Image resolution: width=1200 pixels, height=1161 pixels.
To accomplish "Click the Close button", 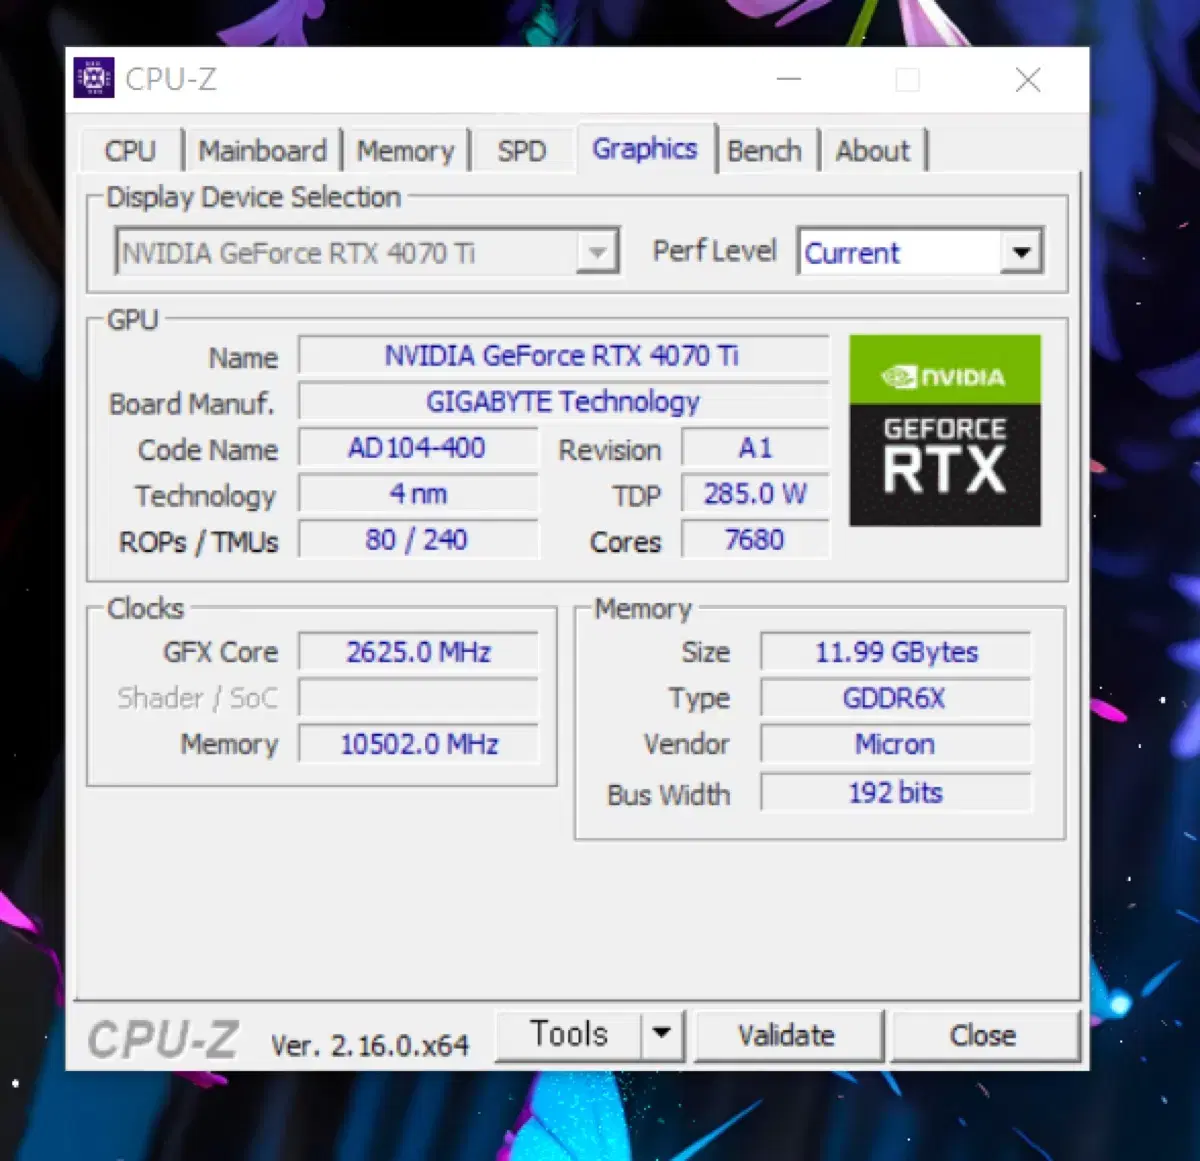I will click(x=983, y=1035).
